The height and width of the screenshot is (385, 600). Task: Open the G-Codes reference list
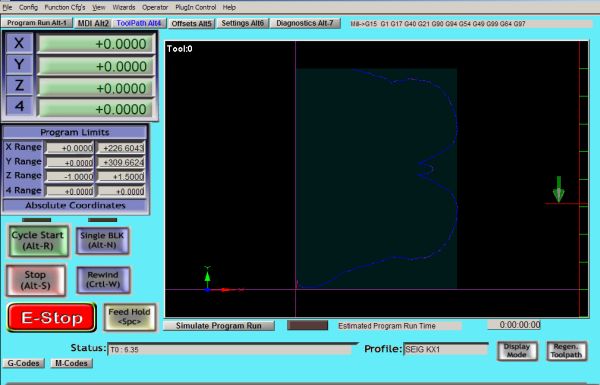coord(24,363)
